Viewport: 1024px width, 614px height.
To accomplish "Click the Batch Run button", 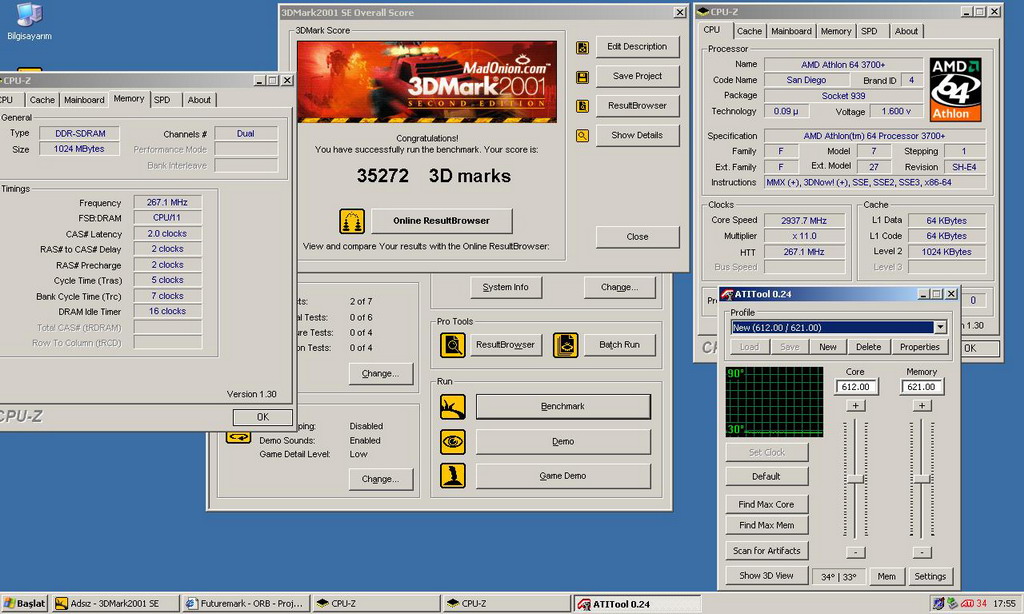I will pyautogui.click(x=619, y=344).
